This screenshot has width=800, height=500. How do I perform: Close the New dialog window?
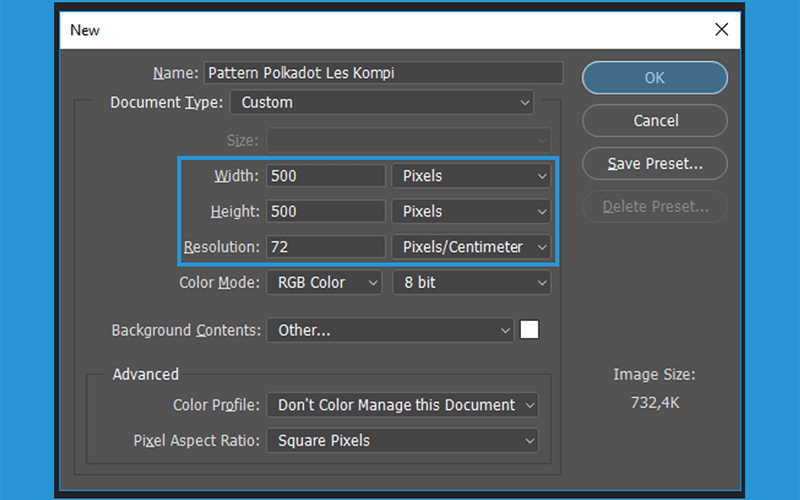click(x=721, y=29)
